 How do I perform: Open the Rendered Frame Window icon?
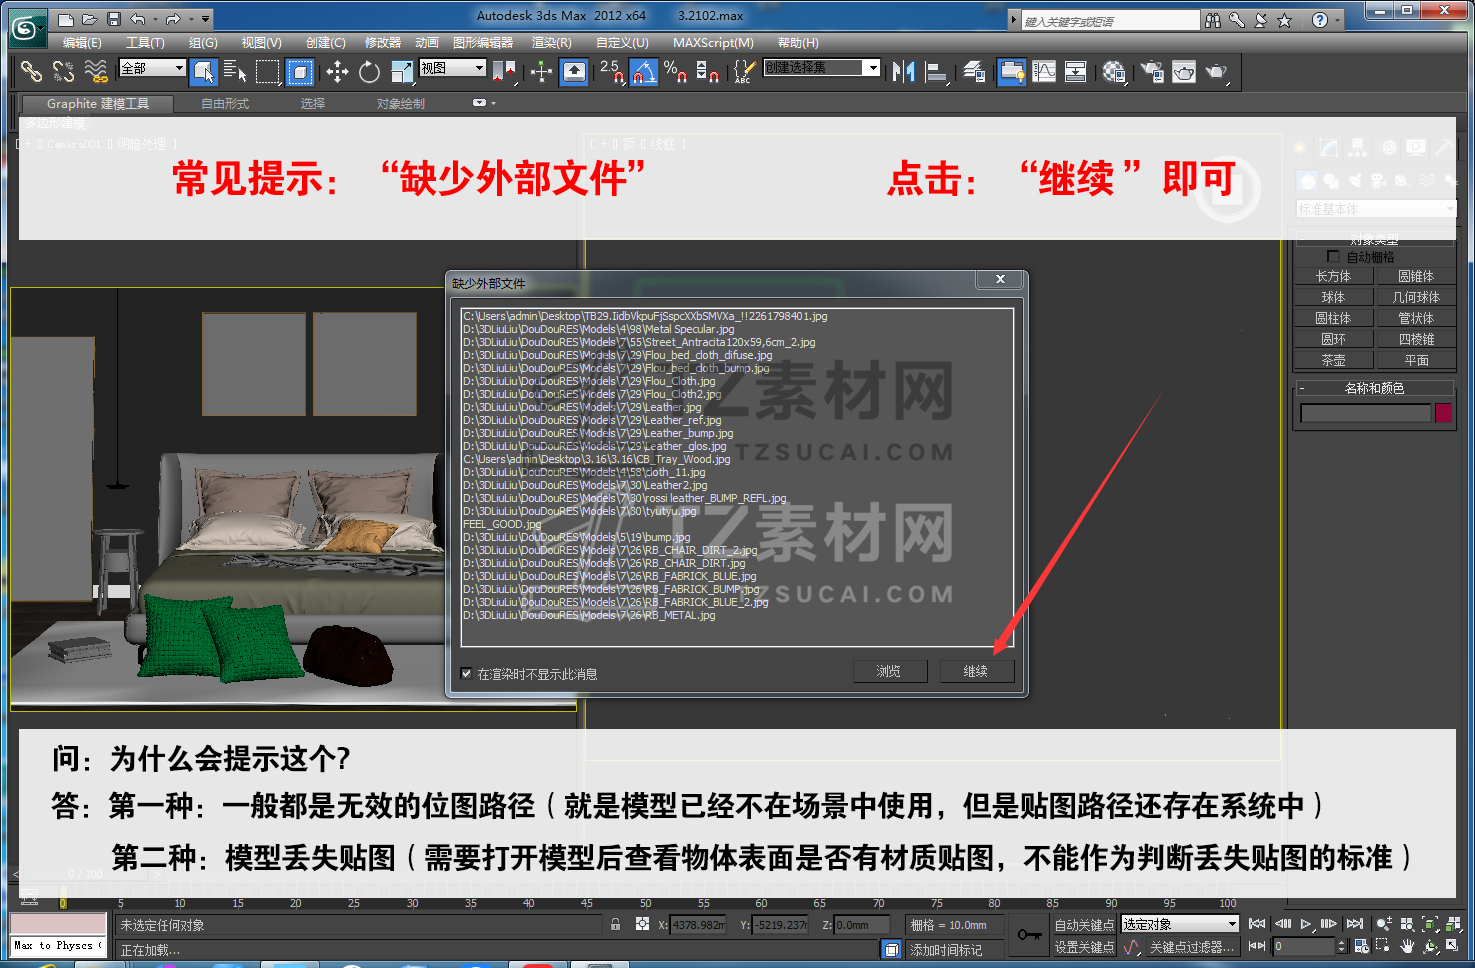tap(1184, 71)
